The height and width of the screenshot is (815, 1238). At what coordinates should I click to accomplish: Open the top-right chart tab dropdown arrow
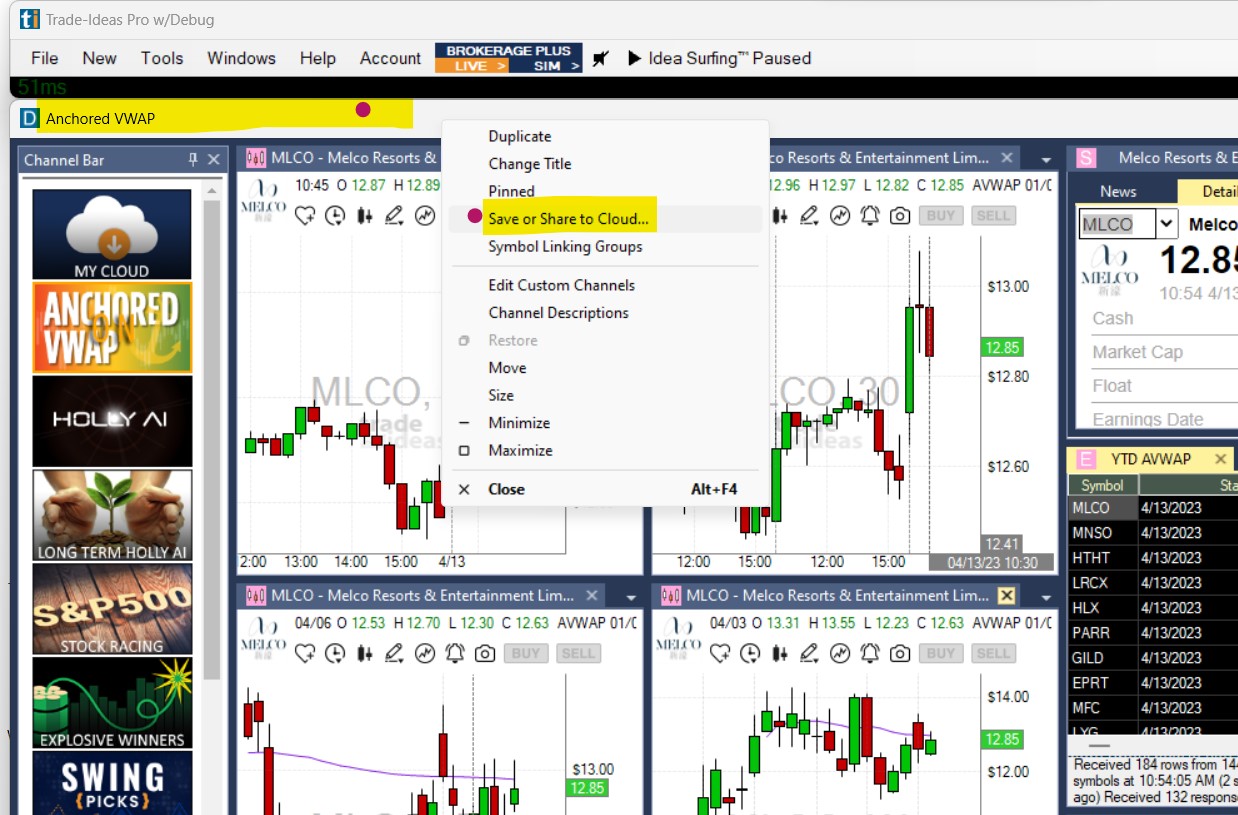click(x=1046, y=160)
